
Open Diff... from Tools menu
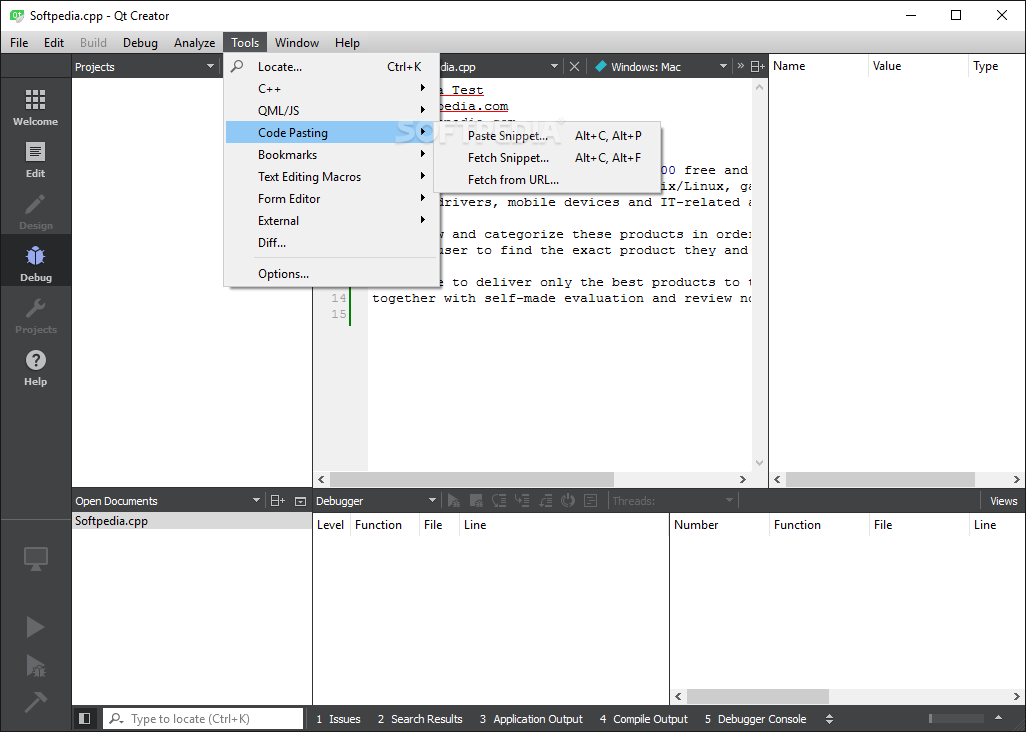pos(332,243)
